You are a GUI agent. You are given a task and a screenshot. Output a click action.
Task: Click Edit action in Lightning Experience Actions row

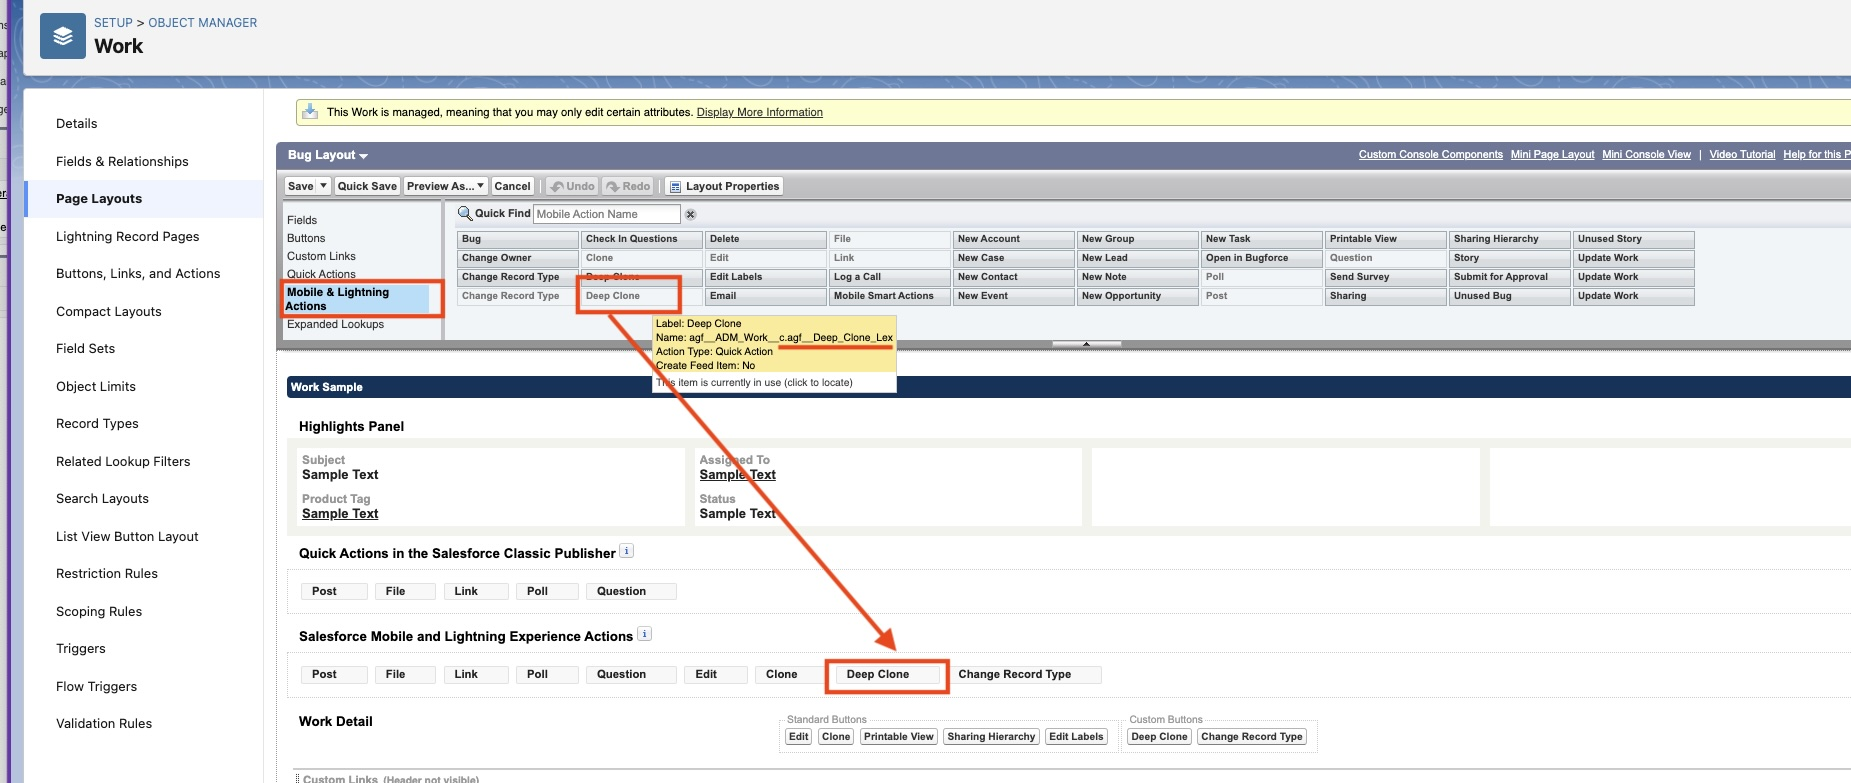pos(716,675)
